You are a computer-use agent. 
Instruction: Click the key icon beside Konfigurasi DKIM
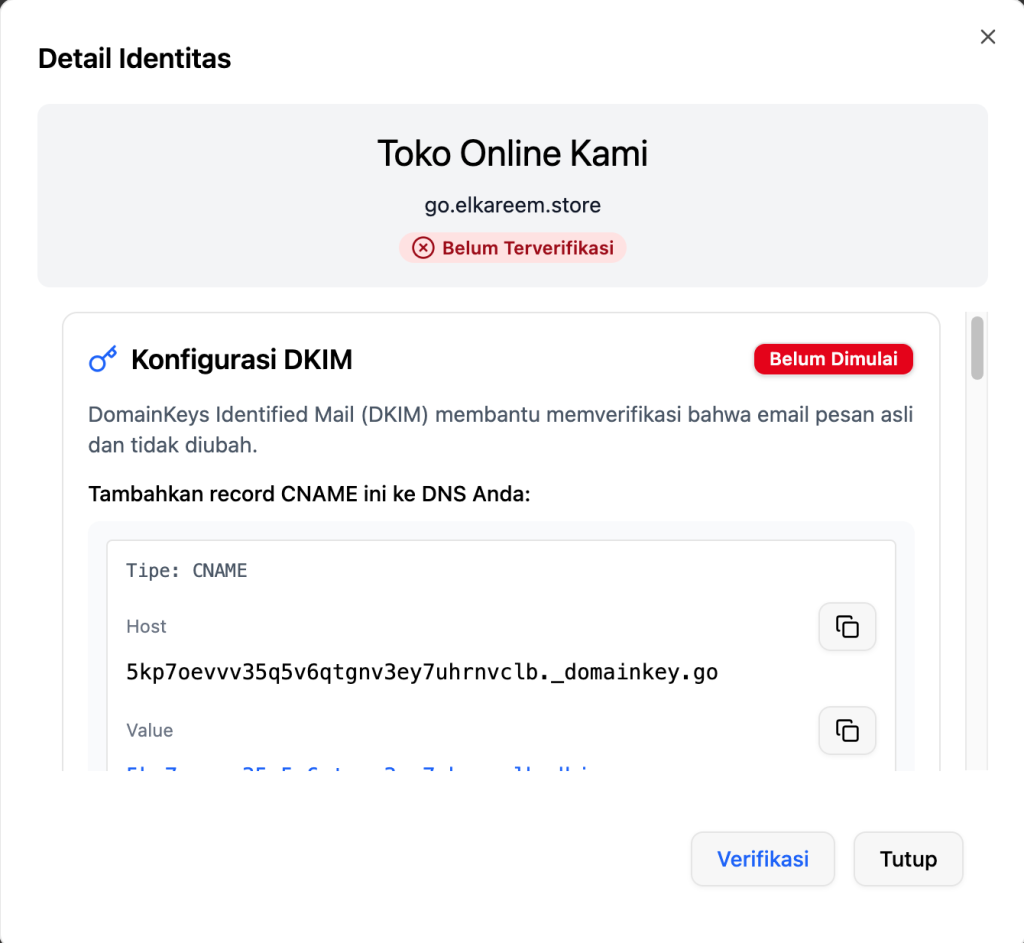click(x=103, y=360)
